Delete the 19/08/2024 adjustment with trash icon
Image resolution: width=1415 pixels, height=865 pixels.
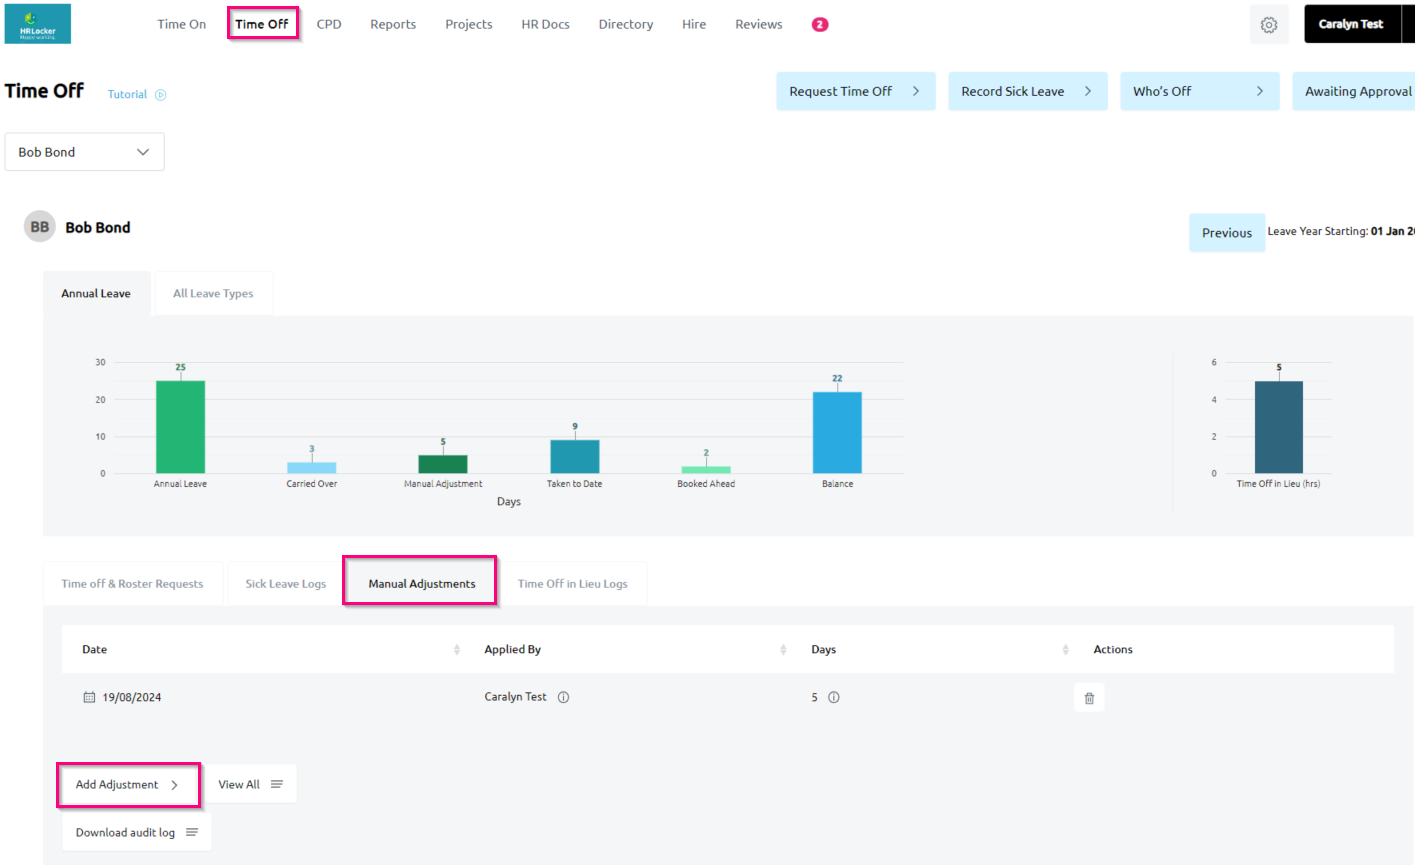point(1089,698)
